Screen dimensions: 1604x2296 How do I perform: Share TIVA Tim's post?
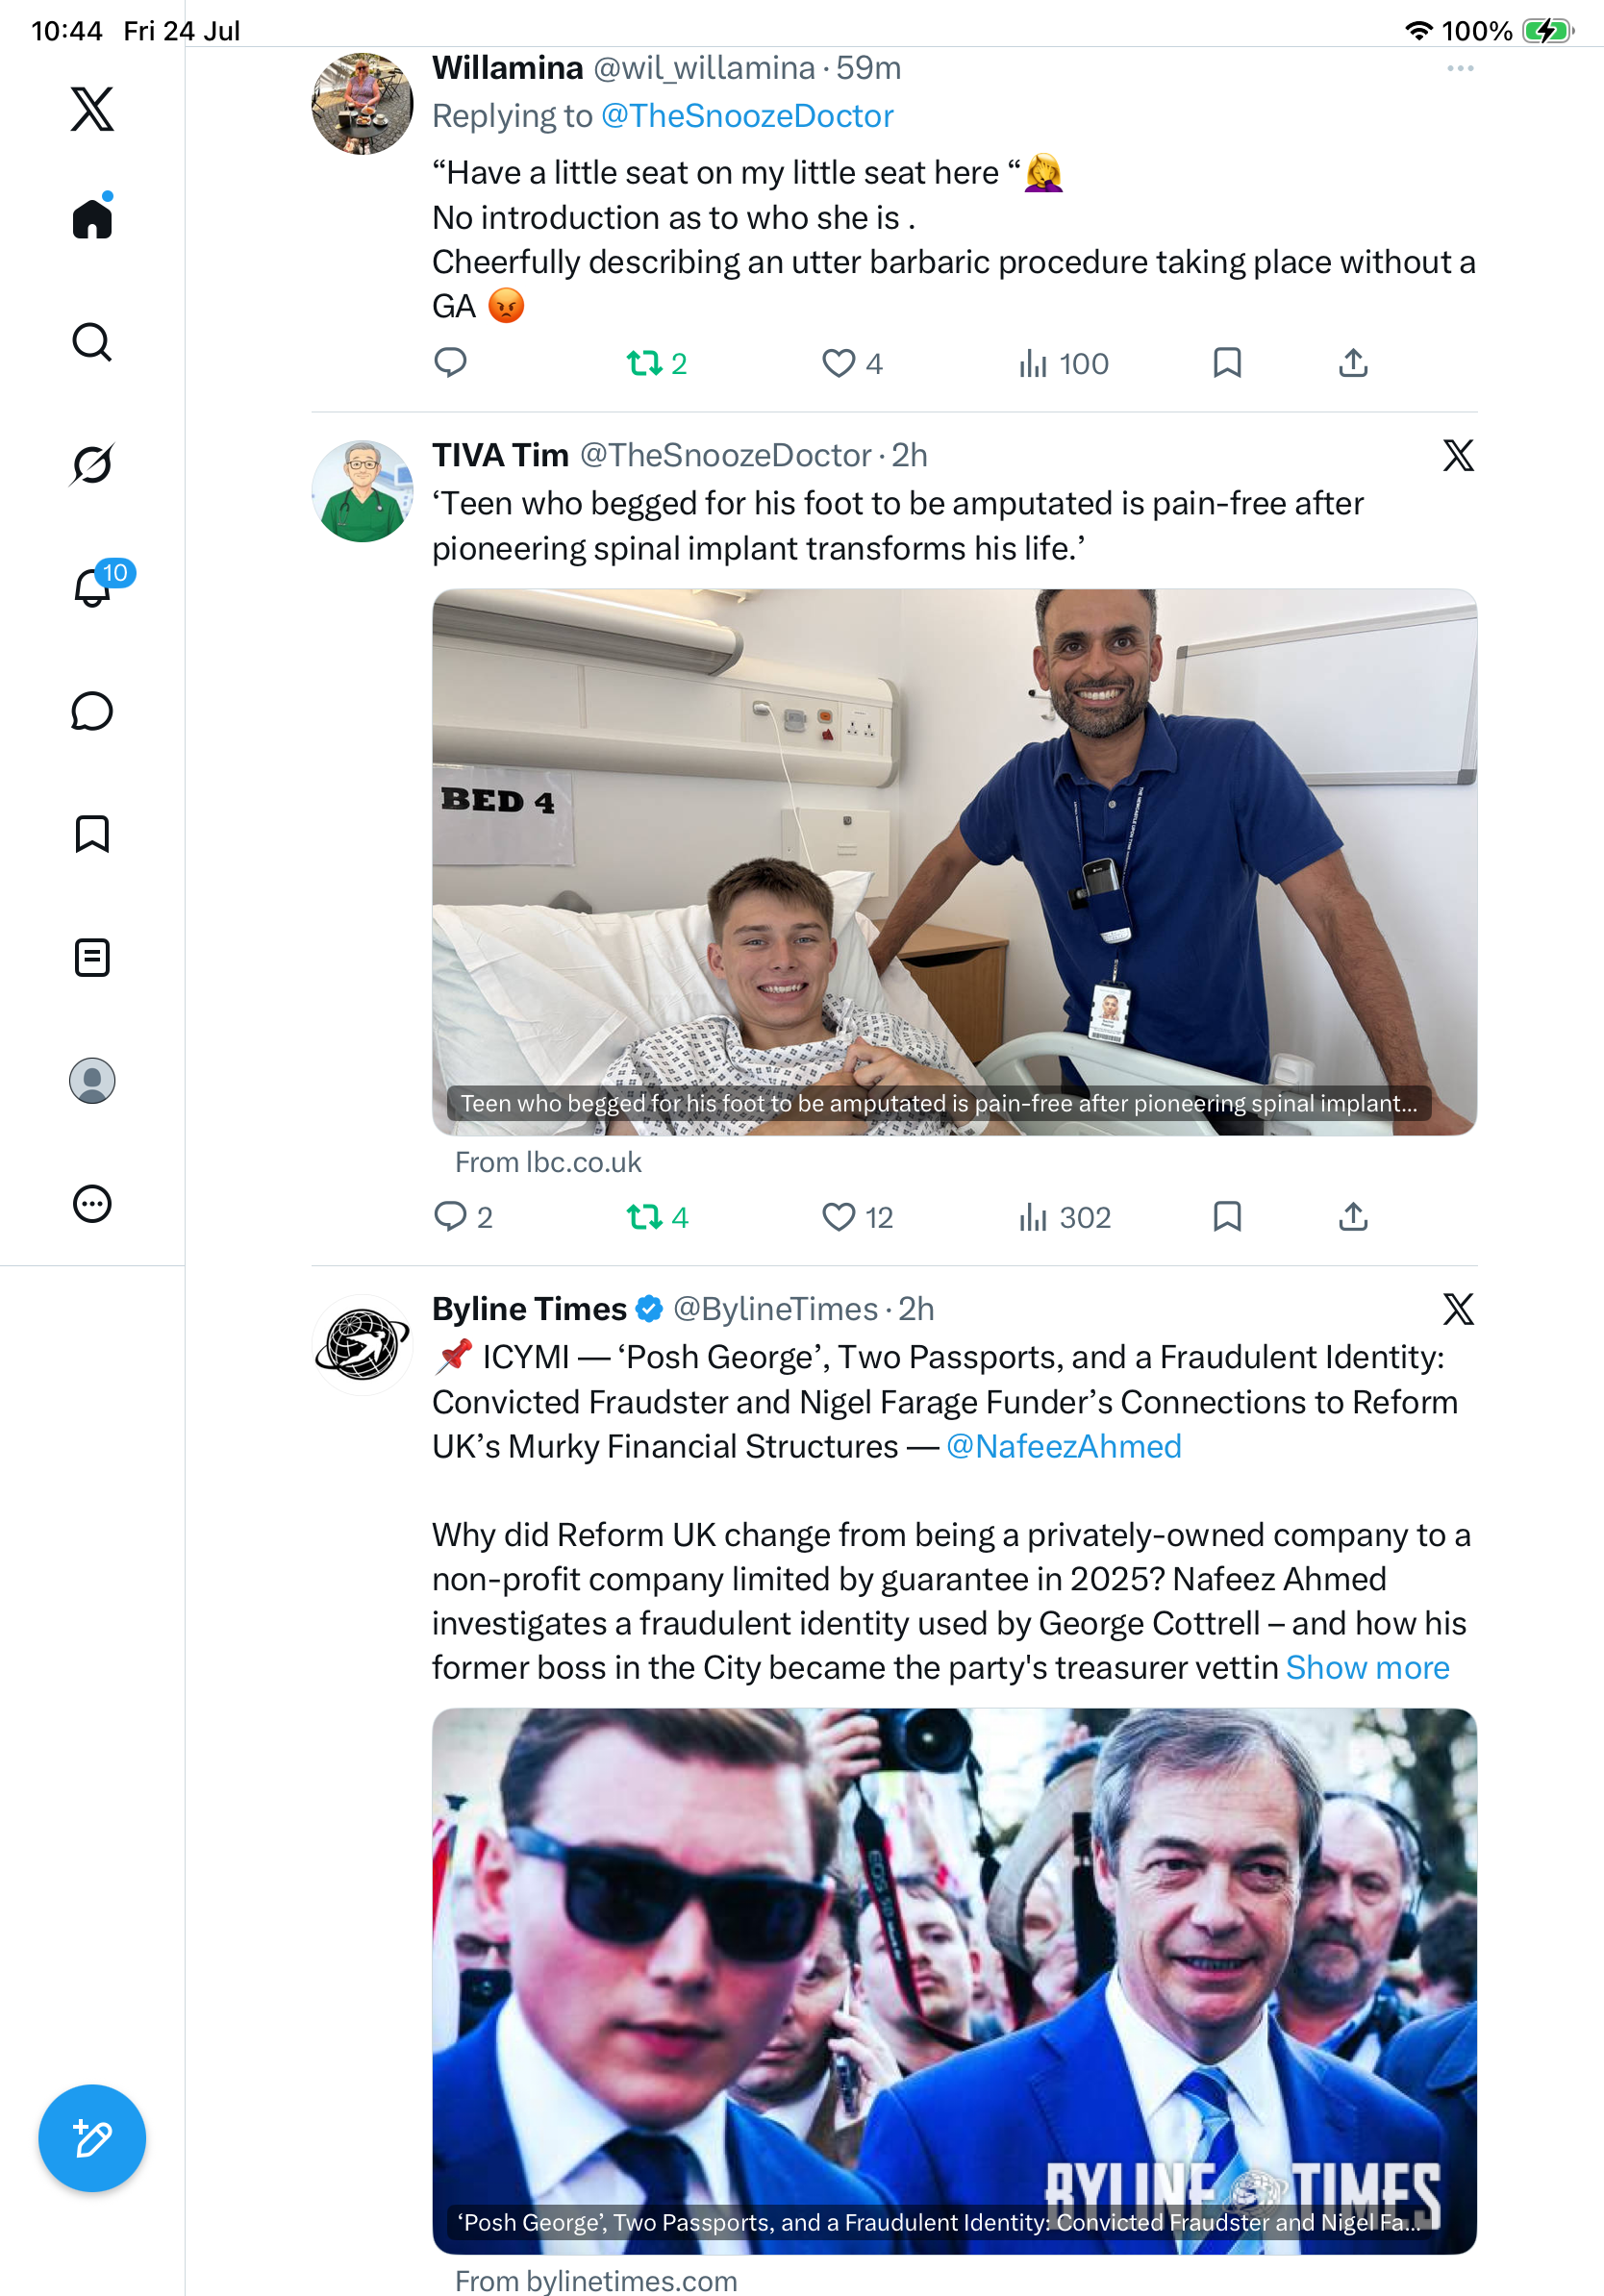pyautogui.click(x=1353, y=1216)
